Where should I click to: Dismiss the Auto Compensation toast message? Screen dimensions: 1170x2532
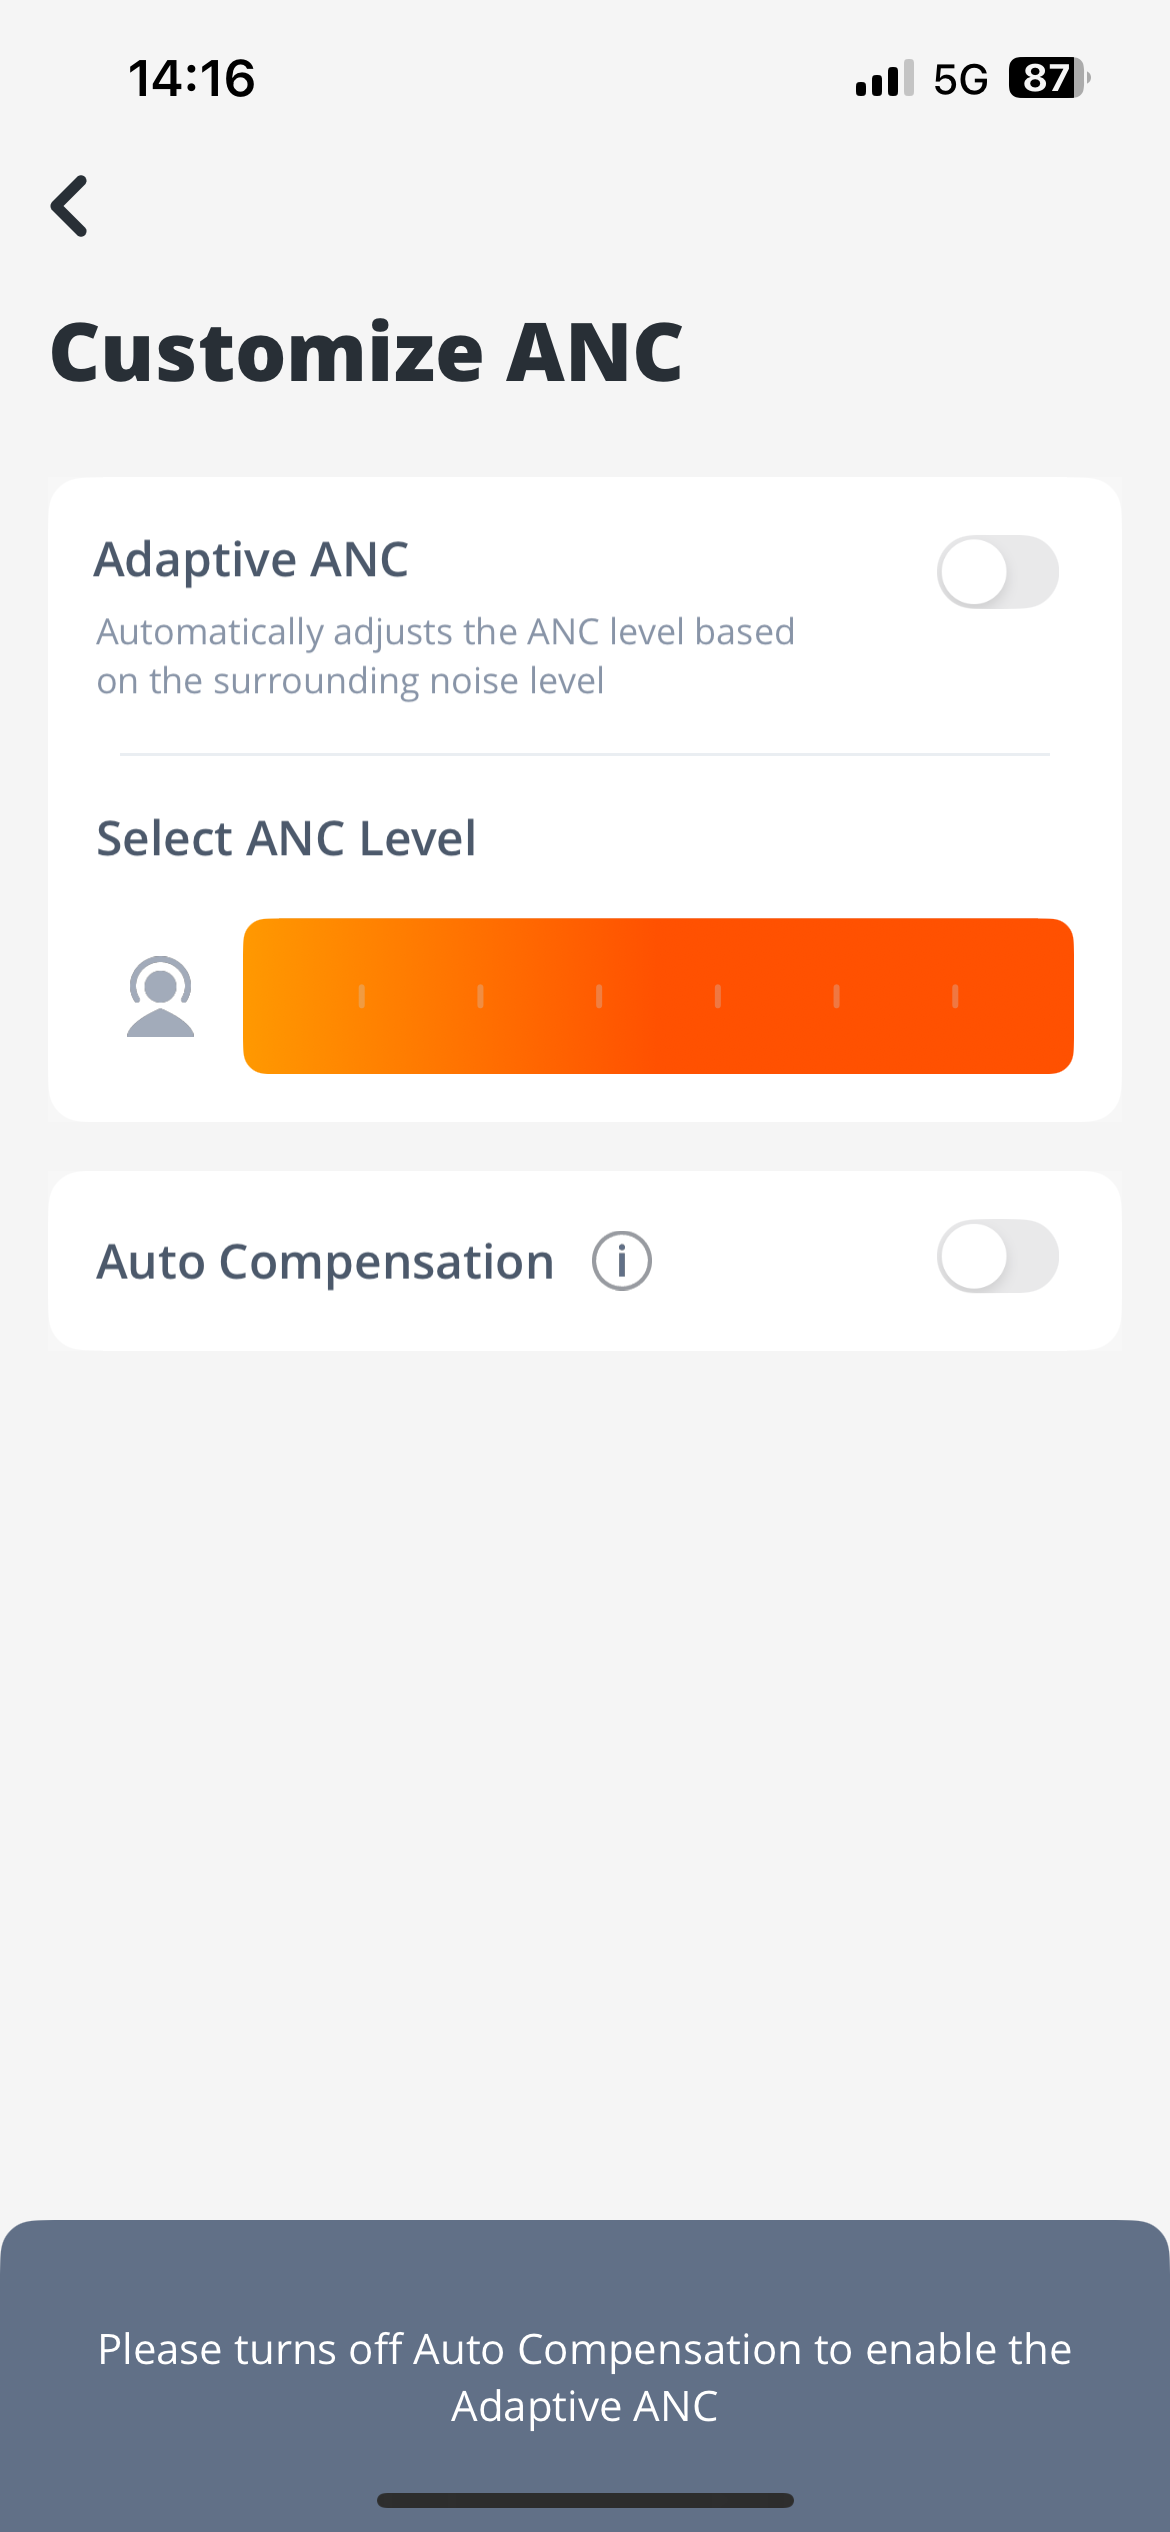585,2376
